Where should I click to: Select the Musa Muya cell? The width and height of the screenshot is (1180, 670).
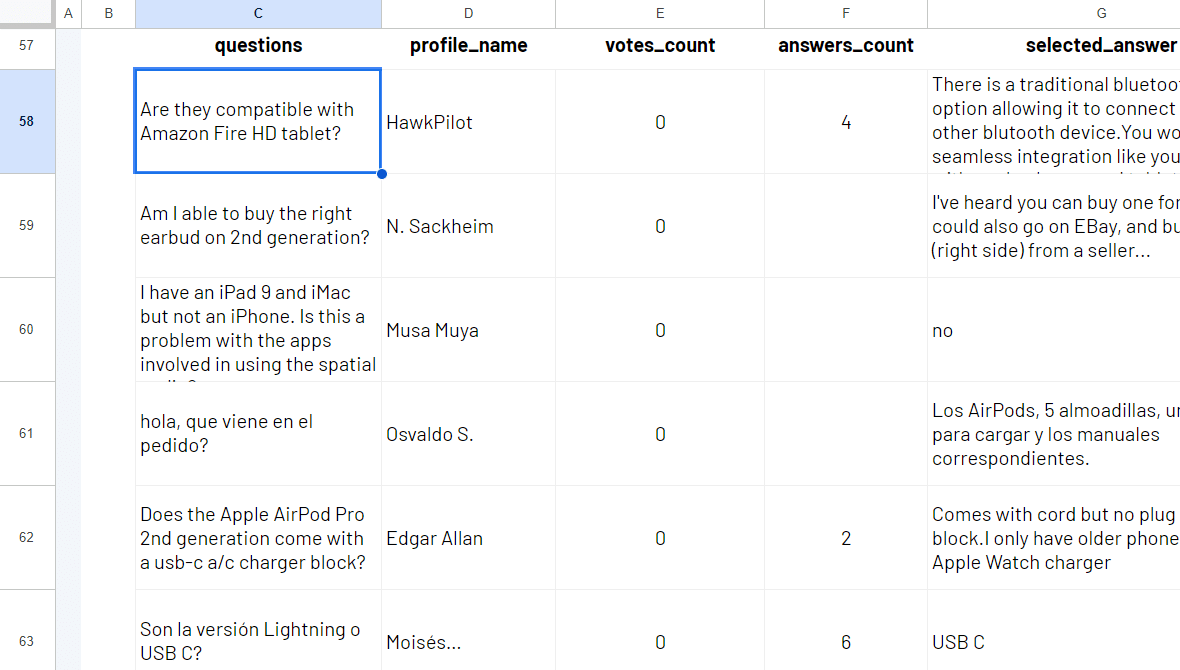pos(468,330)
